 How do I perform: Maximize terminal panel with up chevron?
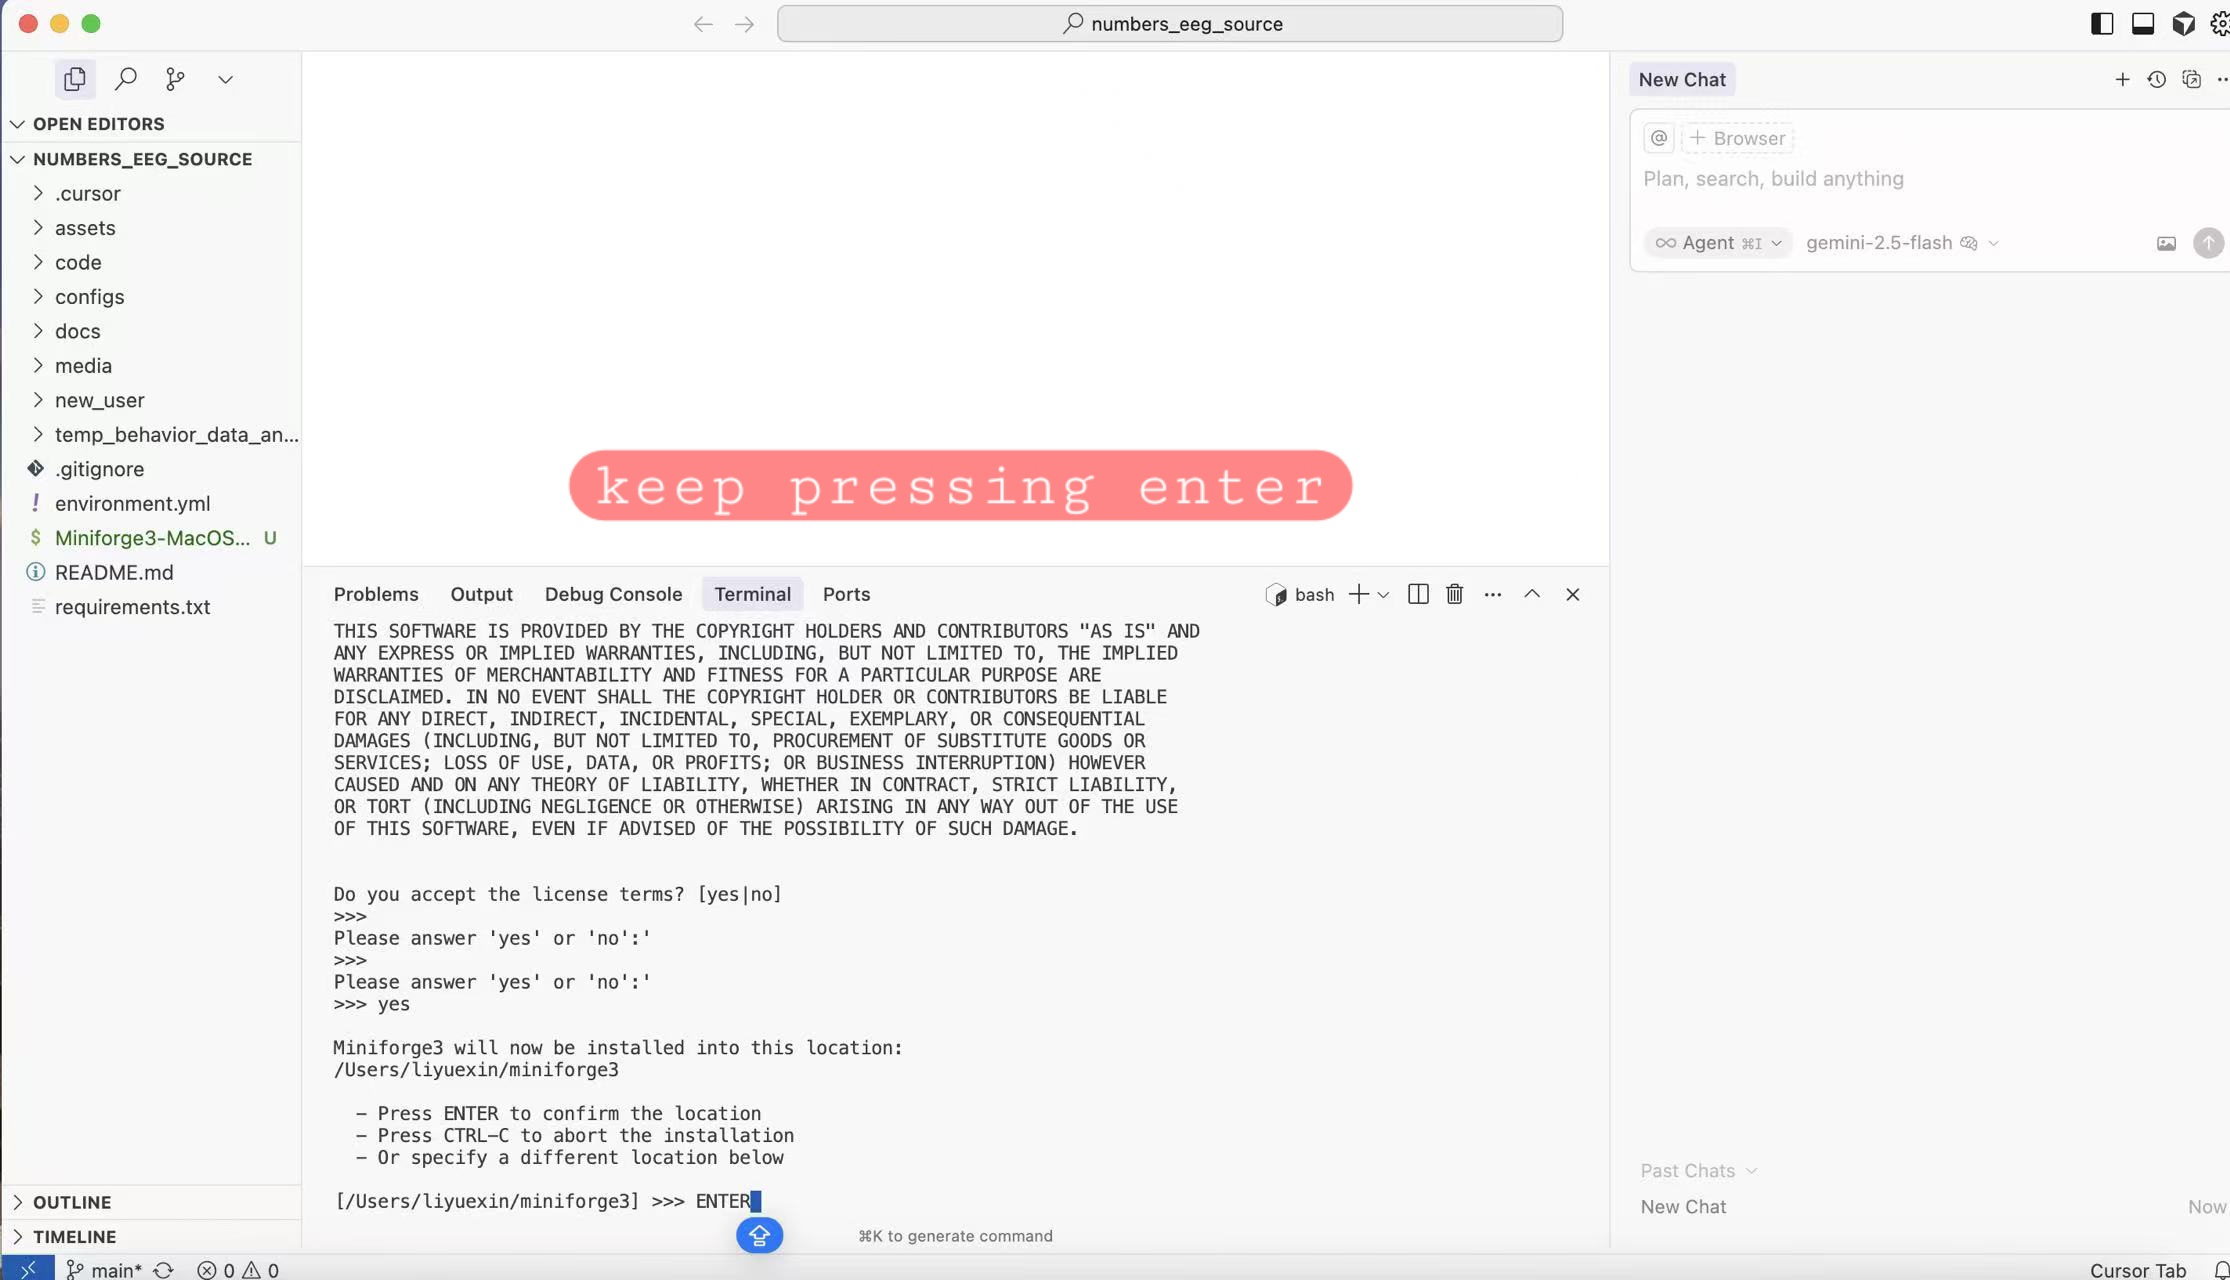click(x=1531, y=594)
